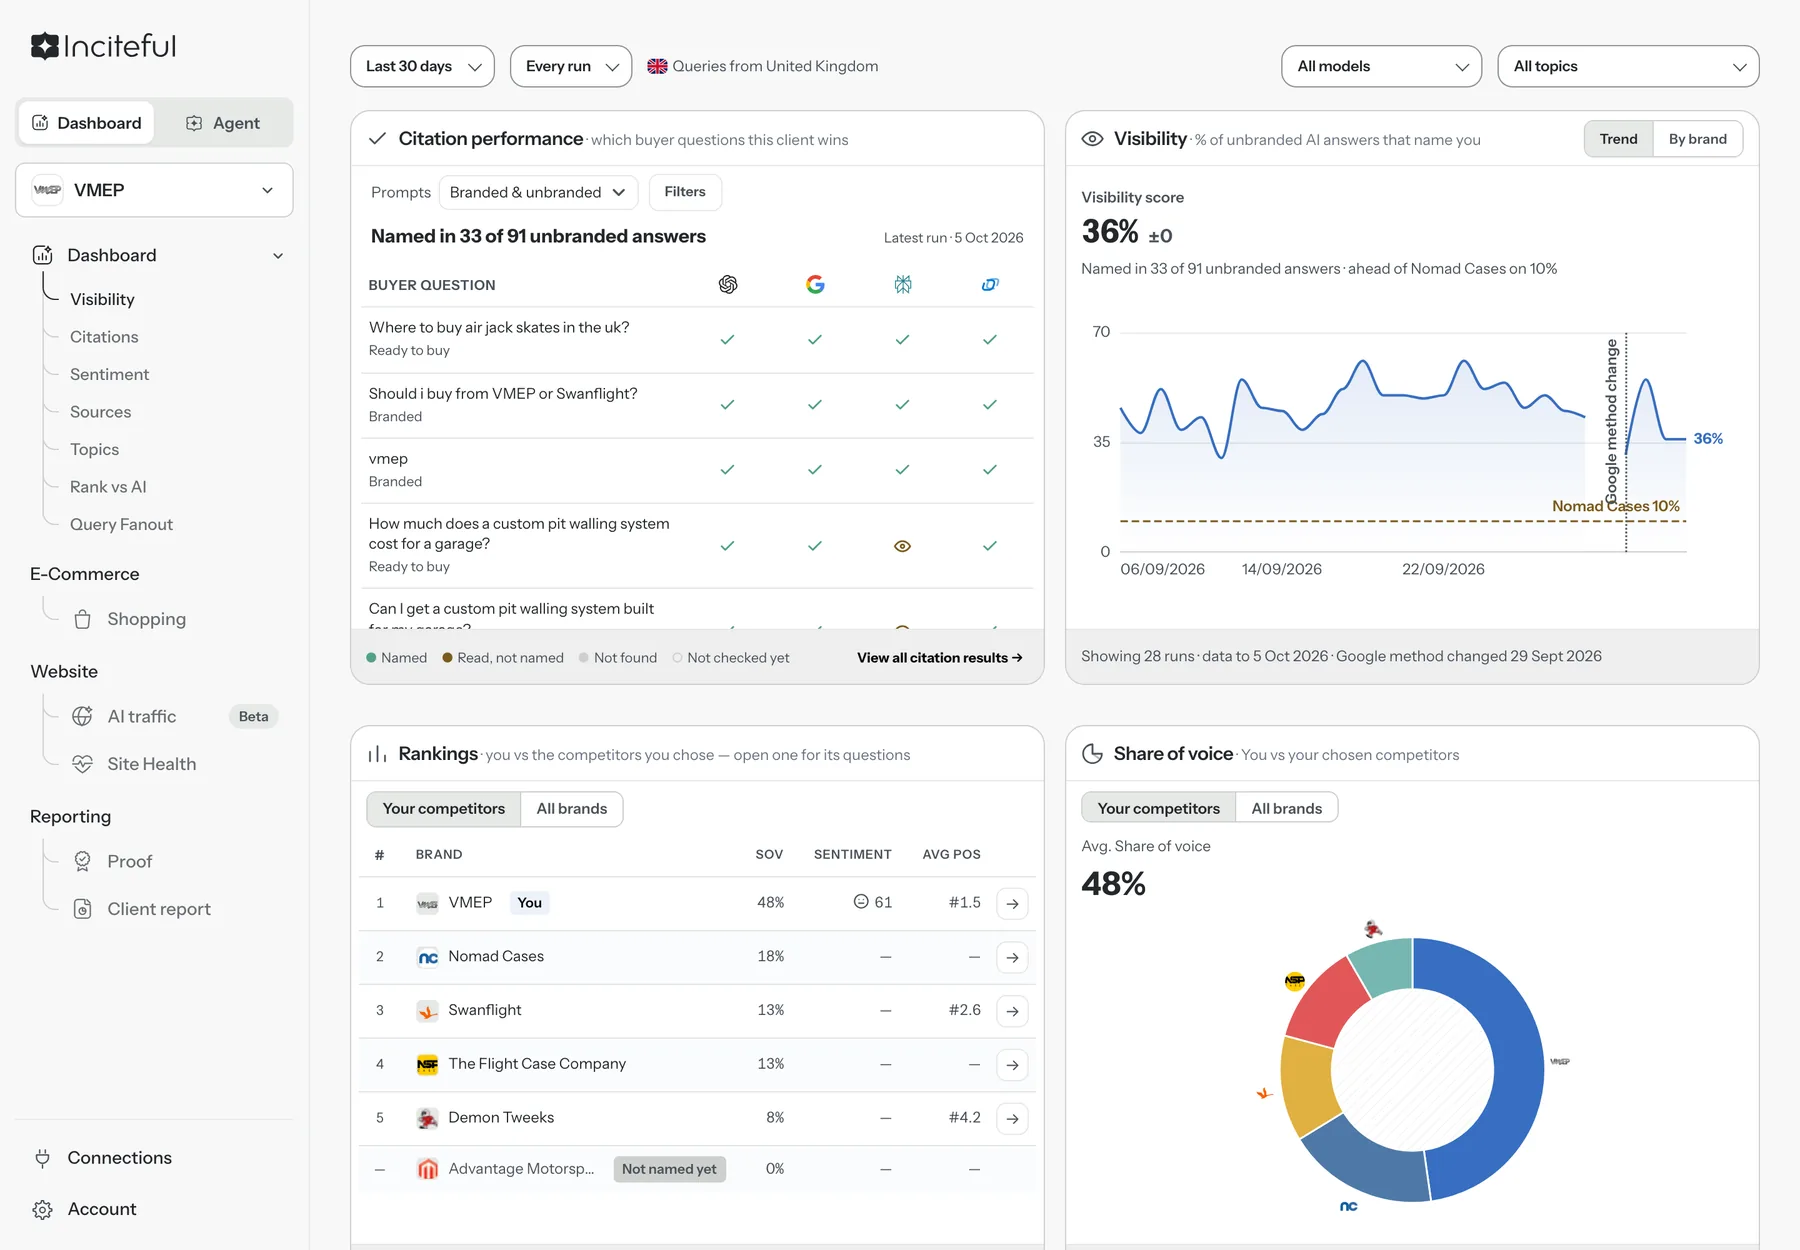1800x1250 pixels.
Task: Click the Account gear icon
Action: click(x=42, y=1210)
